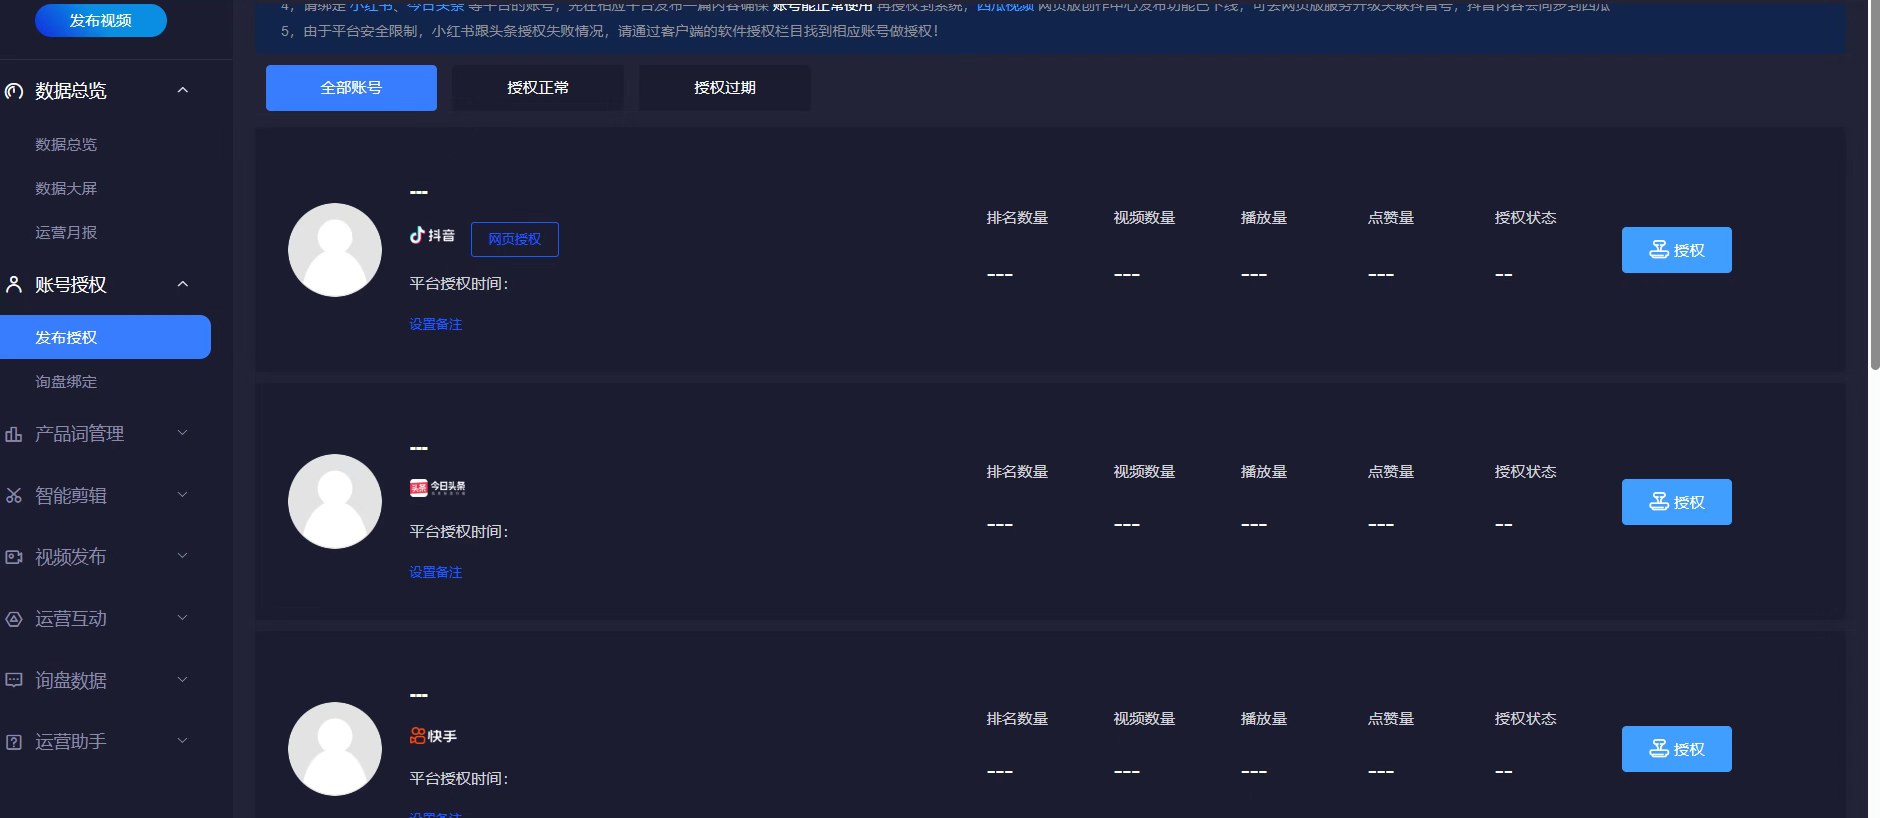The width and height of the screenshot is (1880, 818).
Task: Click 视频数量 label in 今日头条 row
Action: 1144,472
